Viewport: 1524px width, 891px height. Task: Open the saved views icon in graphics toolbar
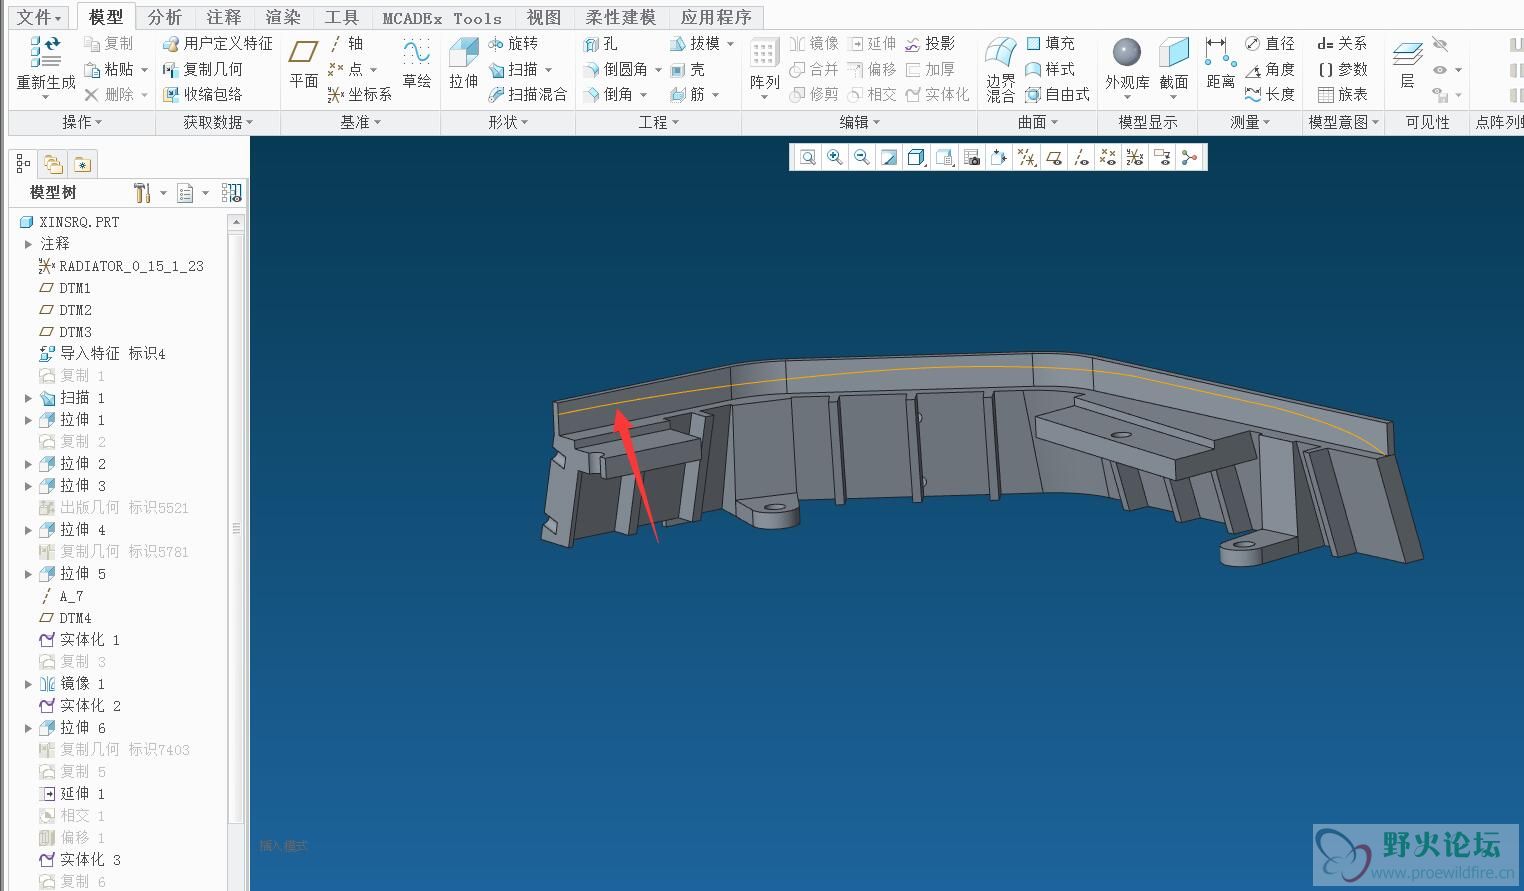coord(943,158)
